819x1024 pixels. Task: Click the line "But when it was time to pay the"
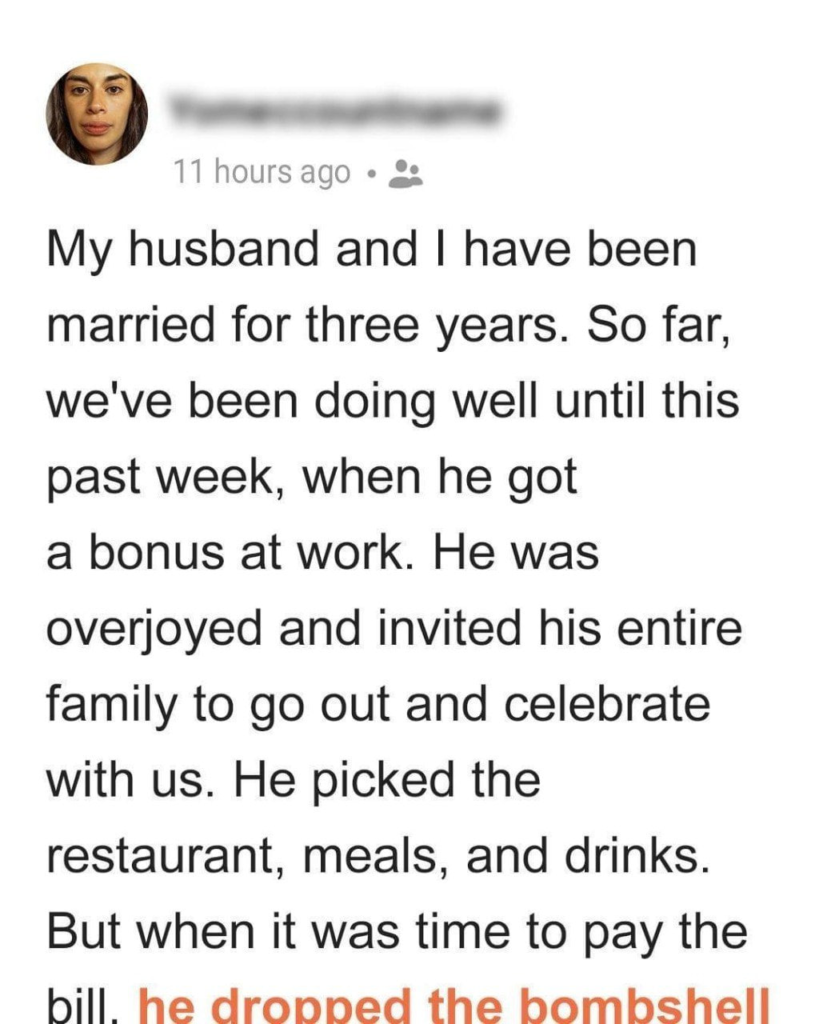(396, 933)
